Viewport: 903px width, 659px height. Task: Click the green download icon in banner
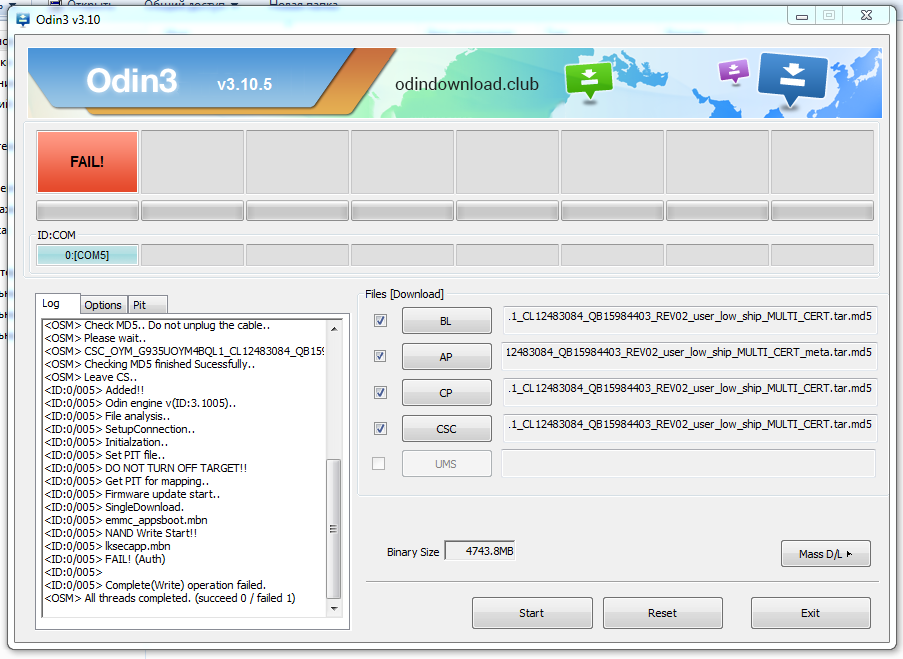coord(589,81)
